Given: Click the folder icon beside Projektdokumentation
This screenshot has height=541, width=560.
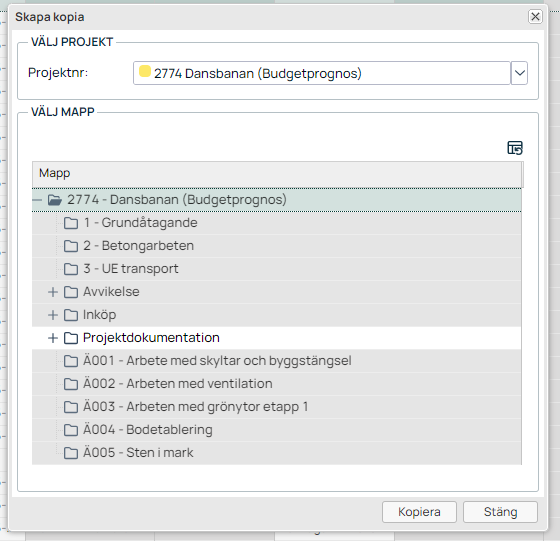Looking at the screenshot, I should [71, 338].
